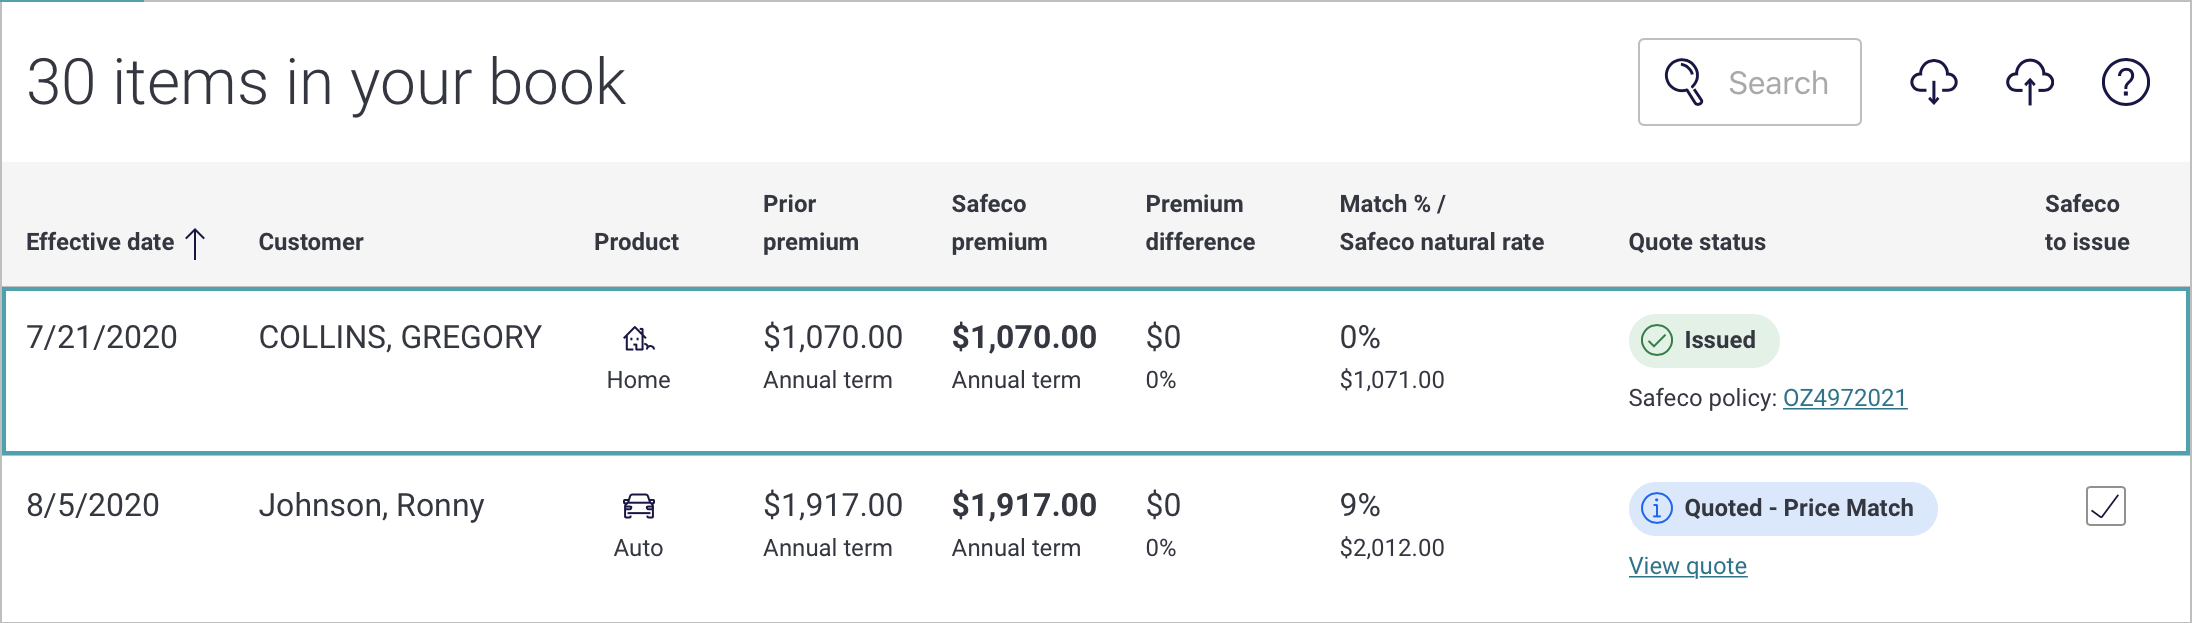
Task: Click the magnifying glass search icon
Action: [1684, 82]
